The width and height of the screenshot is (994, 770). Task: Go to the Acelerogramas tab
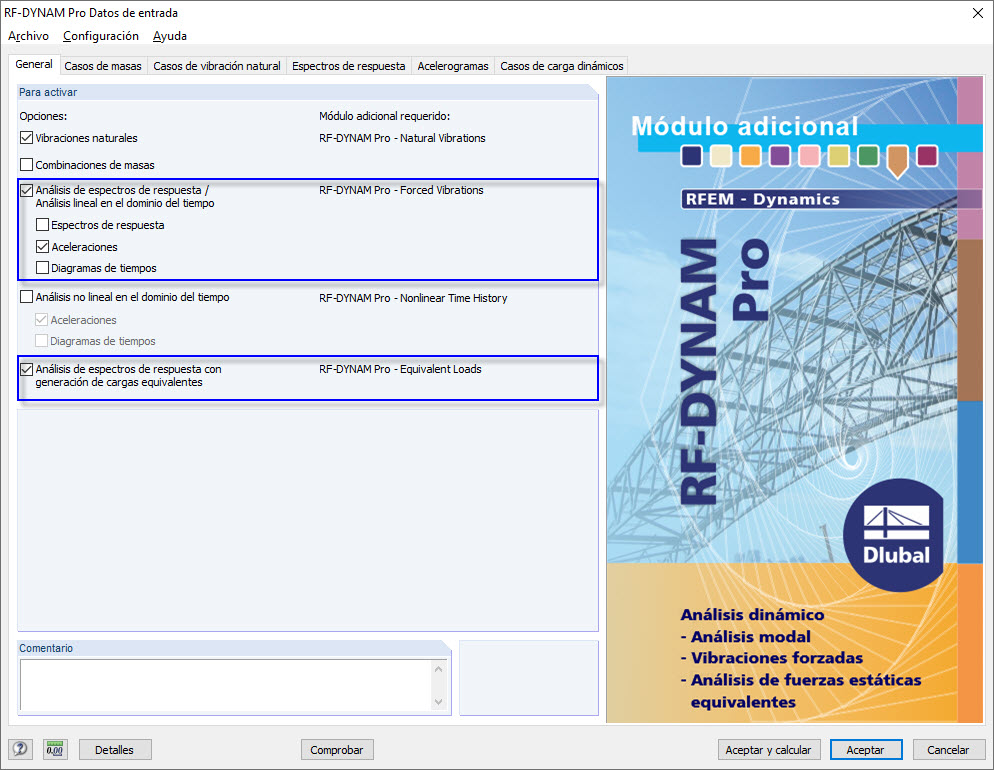pyautogui.click(x=452, y=65)
